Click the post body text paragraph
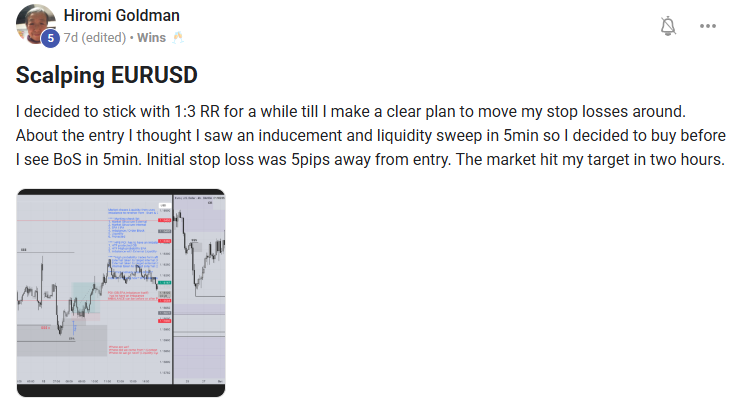 [370, 134]
